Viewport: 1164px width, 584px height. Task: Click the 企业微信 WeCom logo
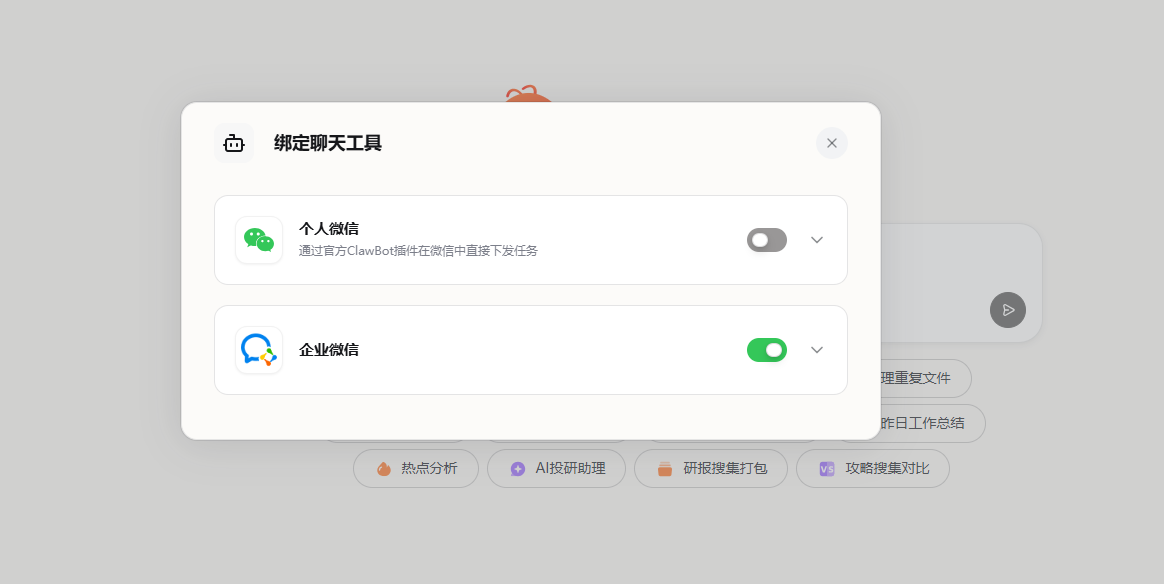coord(259,350)
